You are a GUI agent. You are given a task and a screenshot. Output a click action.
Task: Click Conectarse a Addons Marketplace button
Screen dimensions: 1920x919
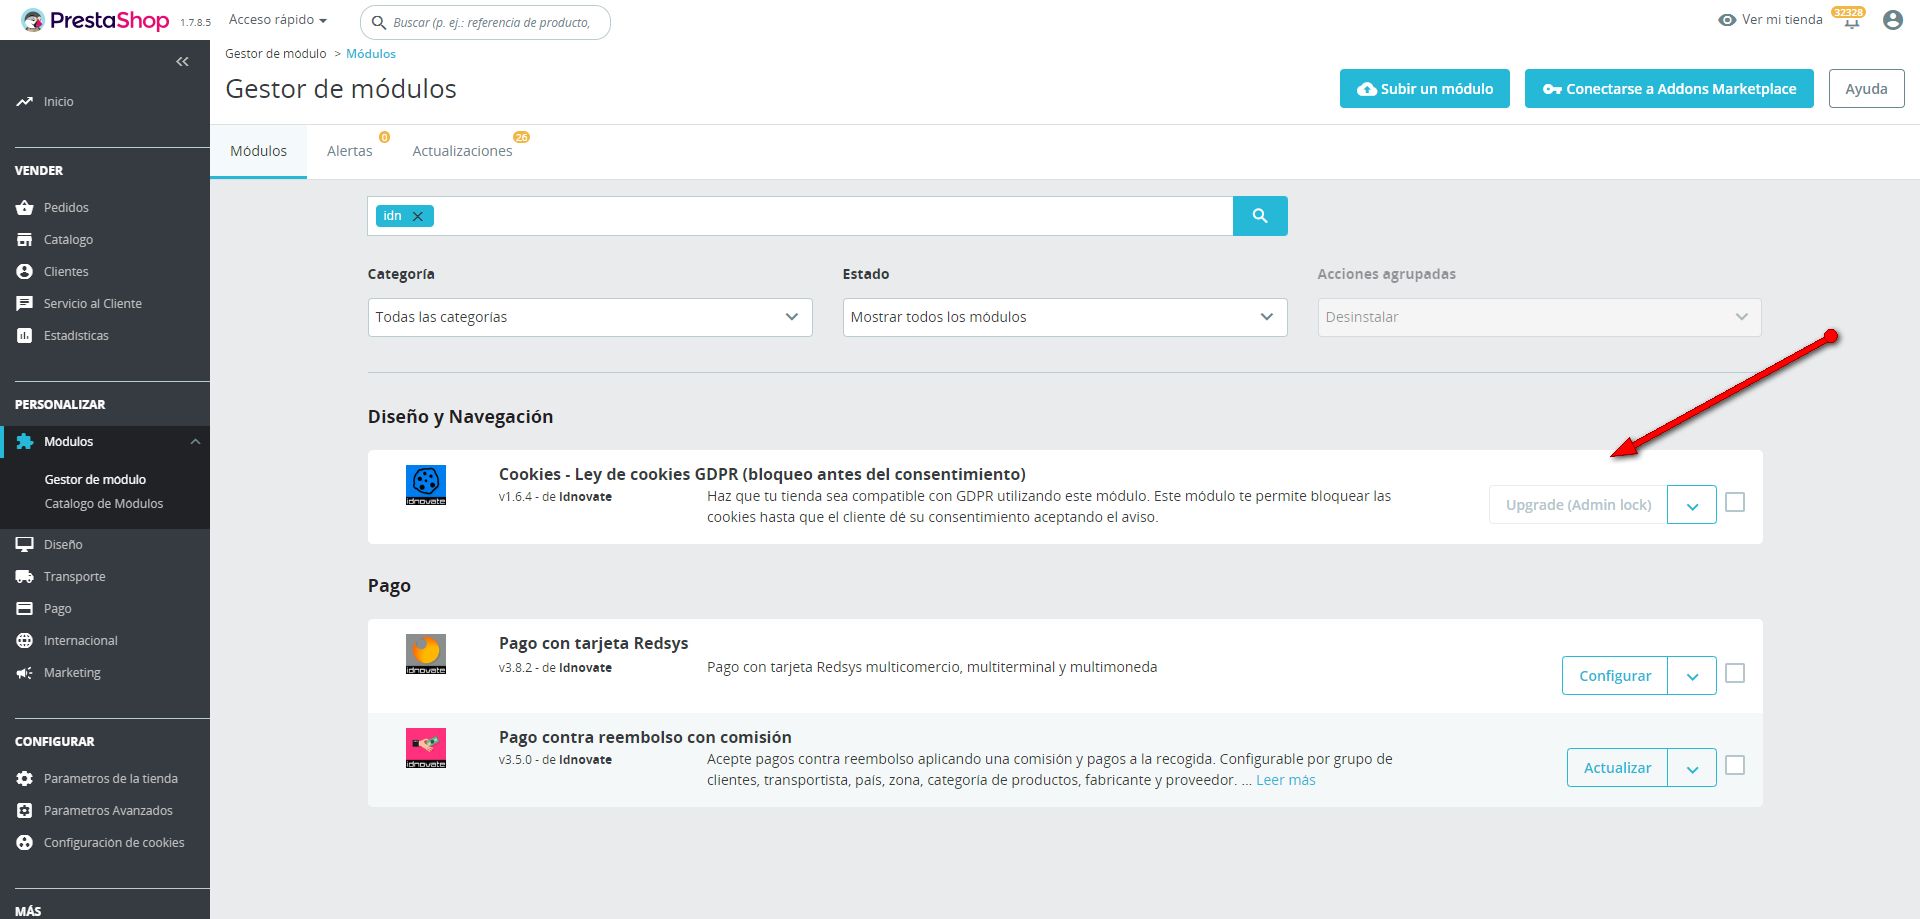[1669, 89]
